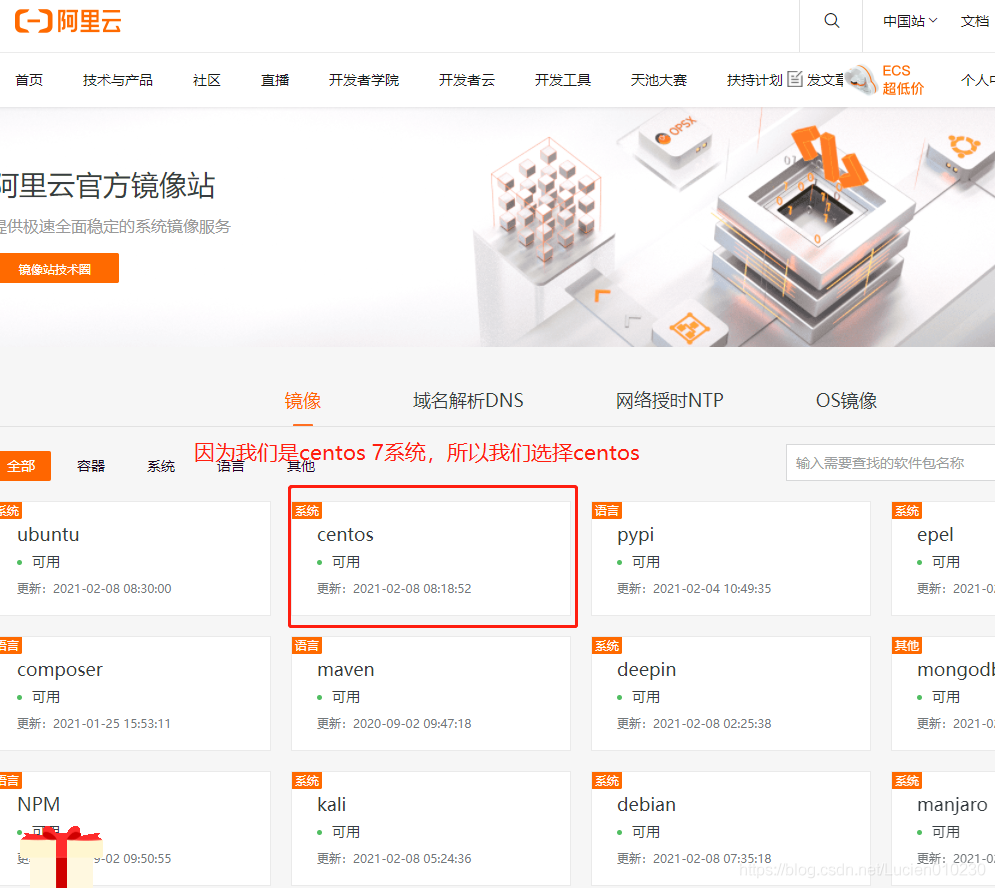995x888 pixels.
Task: Expand the 中国站 region dropdown
Action: (x=910, y=21)
